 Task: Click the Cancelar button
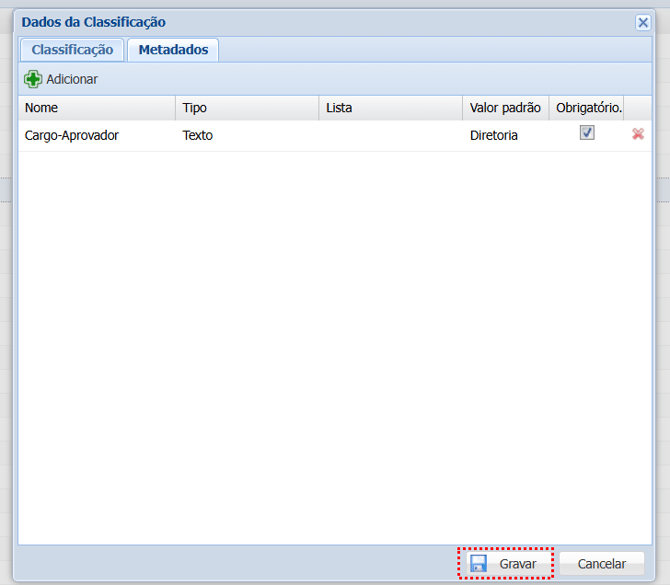pyautogui.click(x=601, y=564)
